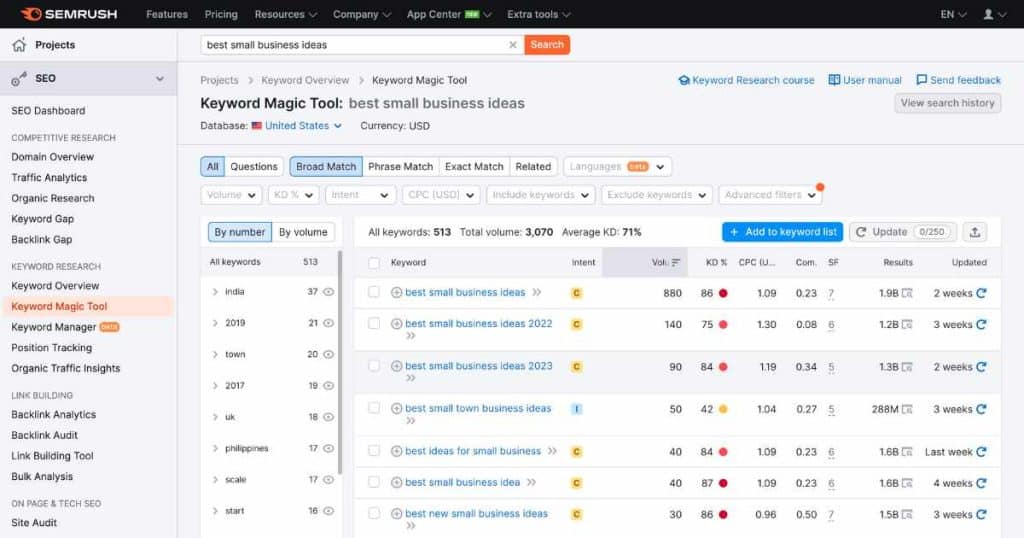Add 'best small business ideas 2023' via plus icon
The width and height of the screenshot is (1024, 538).
click(x=396, y=366)
